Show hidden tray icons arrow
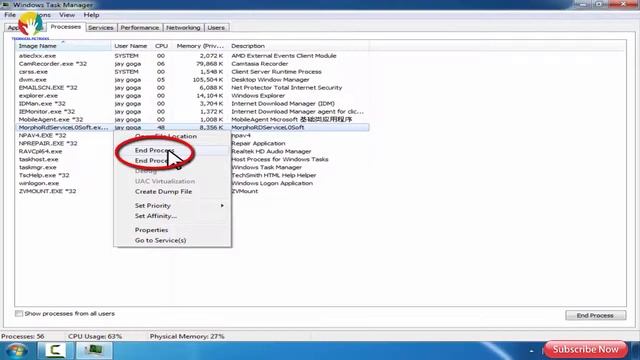This screenshot has width=640, height=360. [531, 351]
